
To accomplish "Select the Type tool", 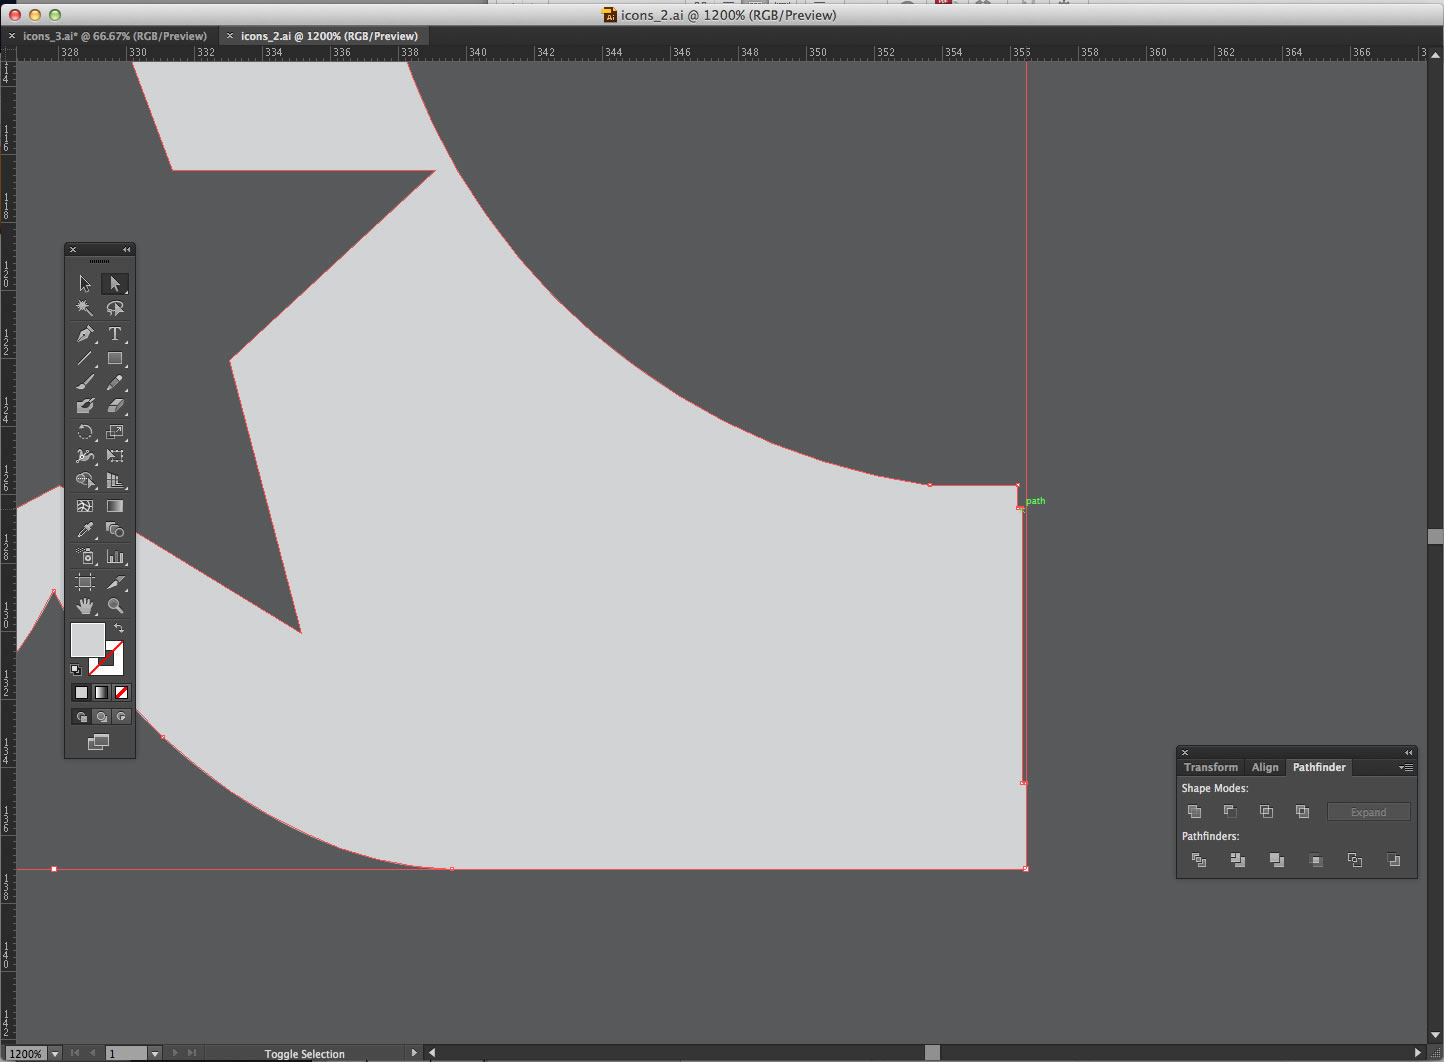I will (115, 334).
